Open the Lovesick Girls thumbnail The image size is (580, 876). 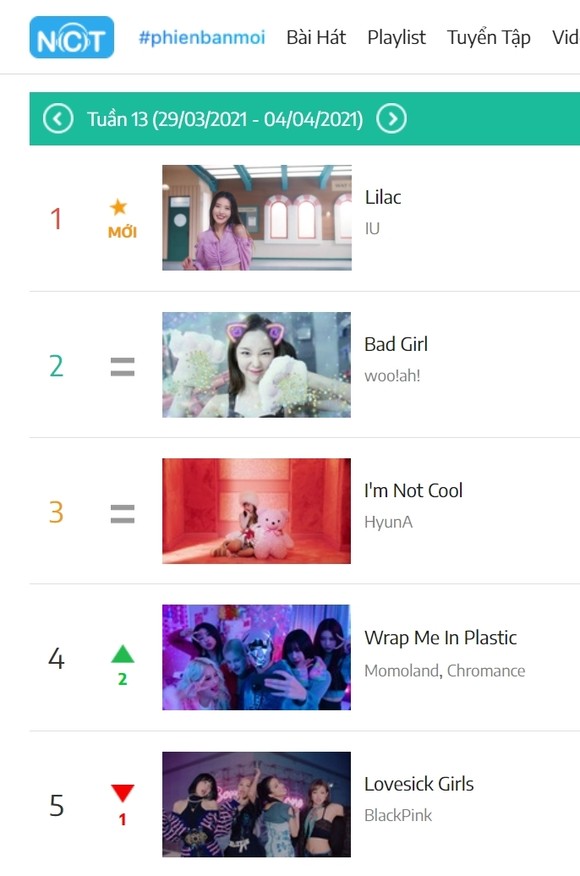click(x=256, y=804)
